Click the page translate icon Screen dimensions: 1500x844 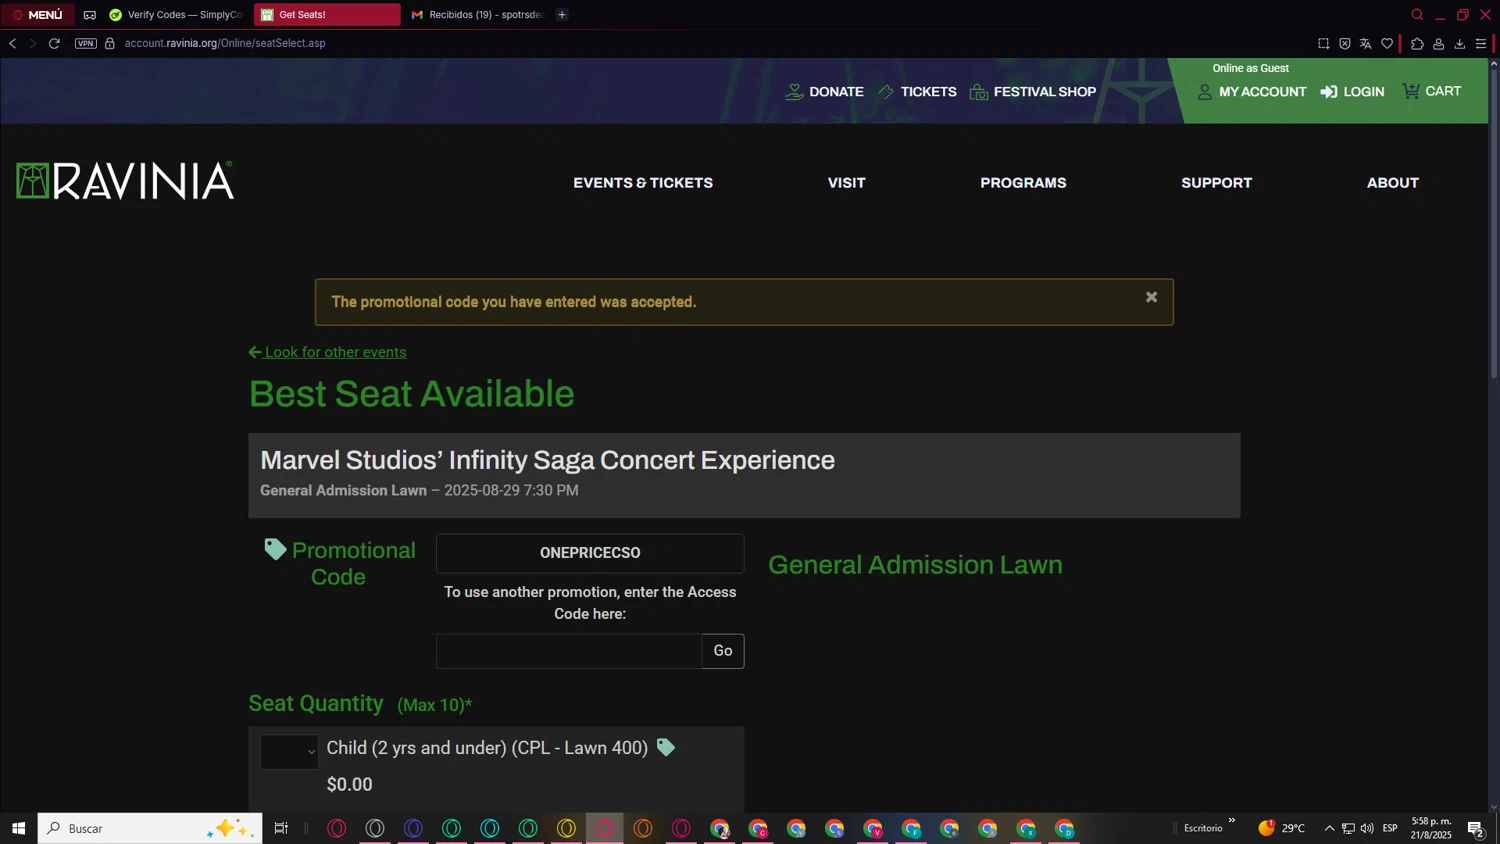point(1366,43)
